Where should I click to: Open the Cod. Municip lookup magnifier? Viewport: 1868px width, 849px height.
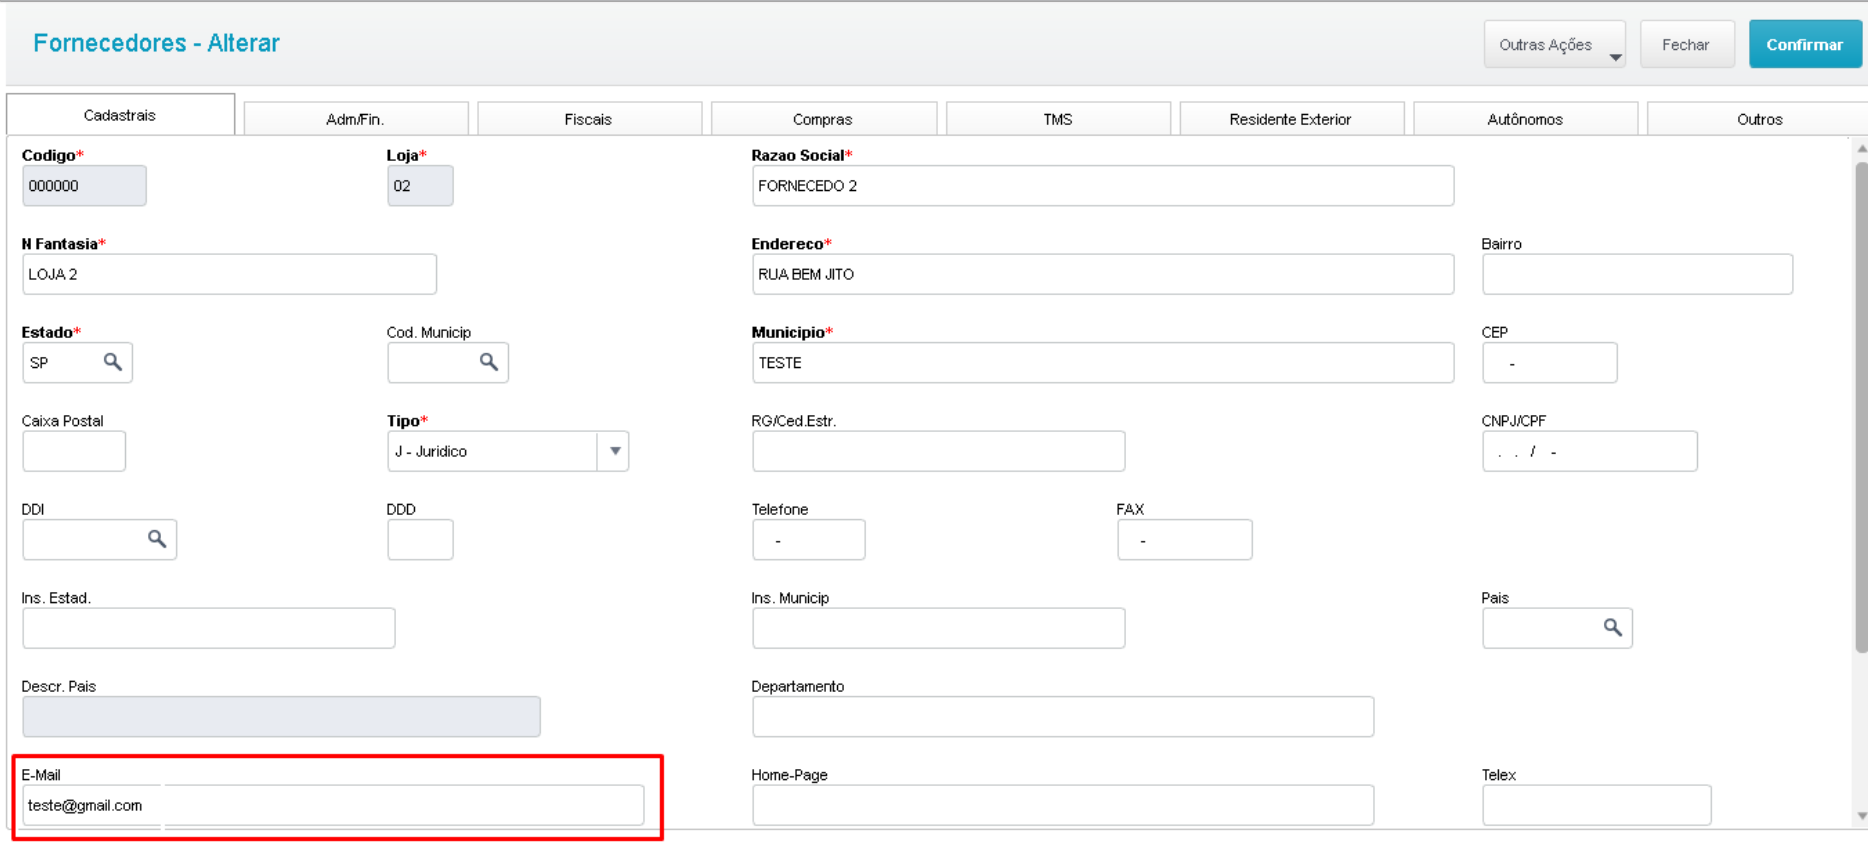click(x=489, y=362)
